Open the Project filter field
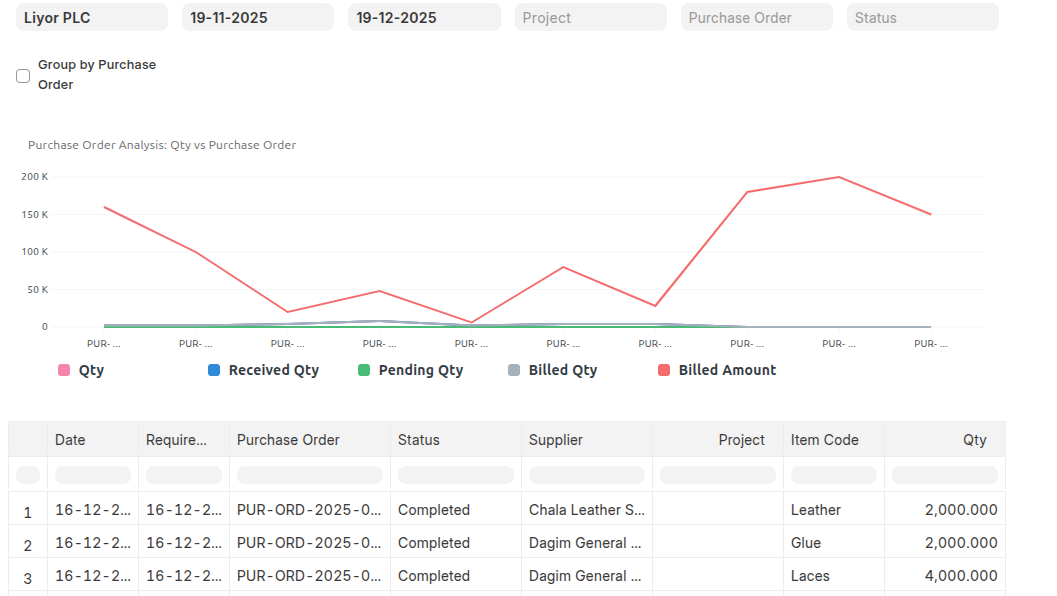Screen dimensions: 1057x596 [590, 18]
